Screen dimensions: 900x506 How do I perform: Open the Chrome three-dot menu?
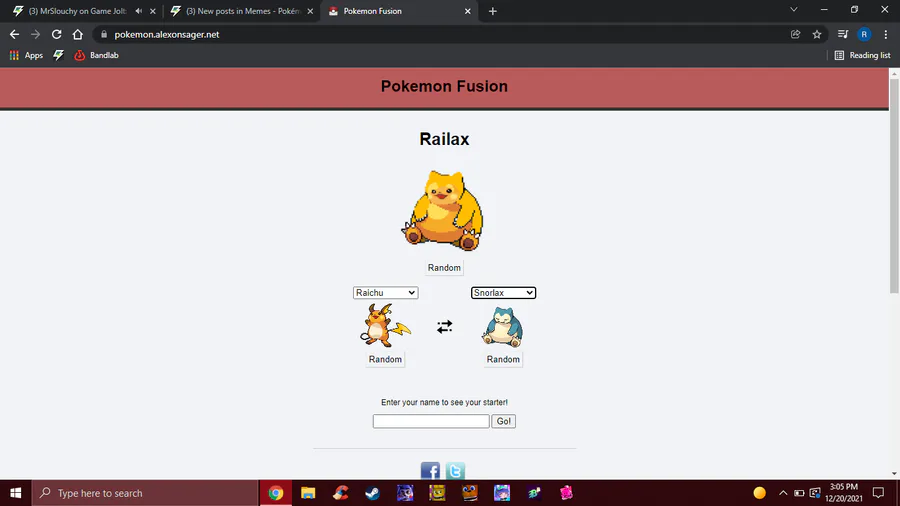886,34
